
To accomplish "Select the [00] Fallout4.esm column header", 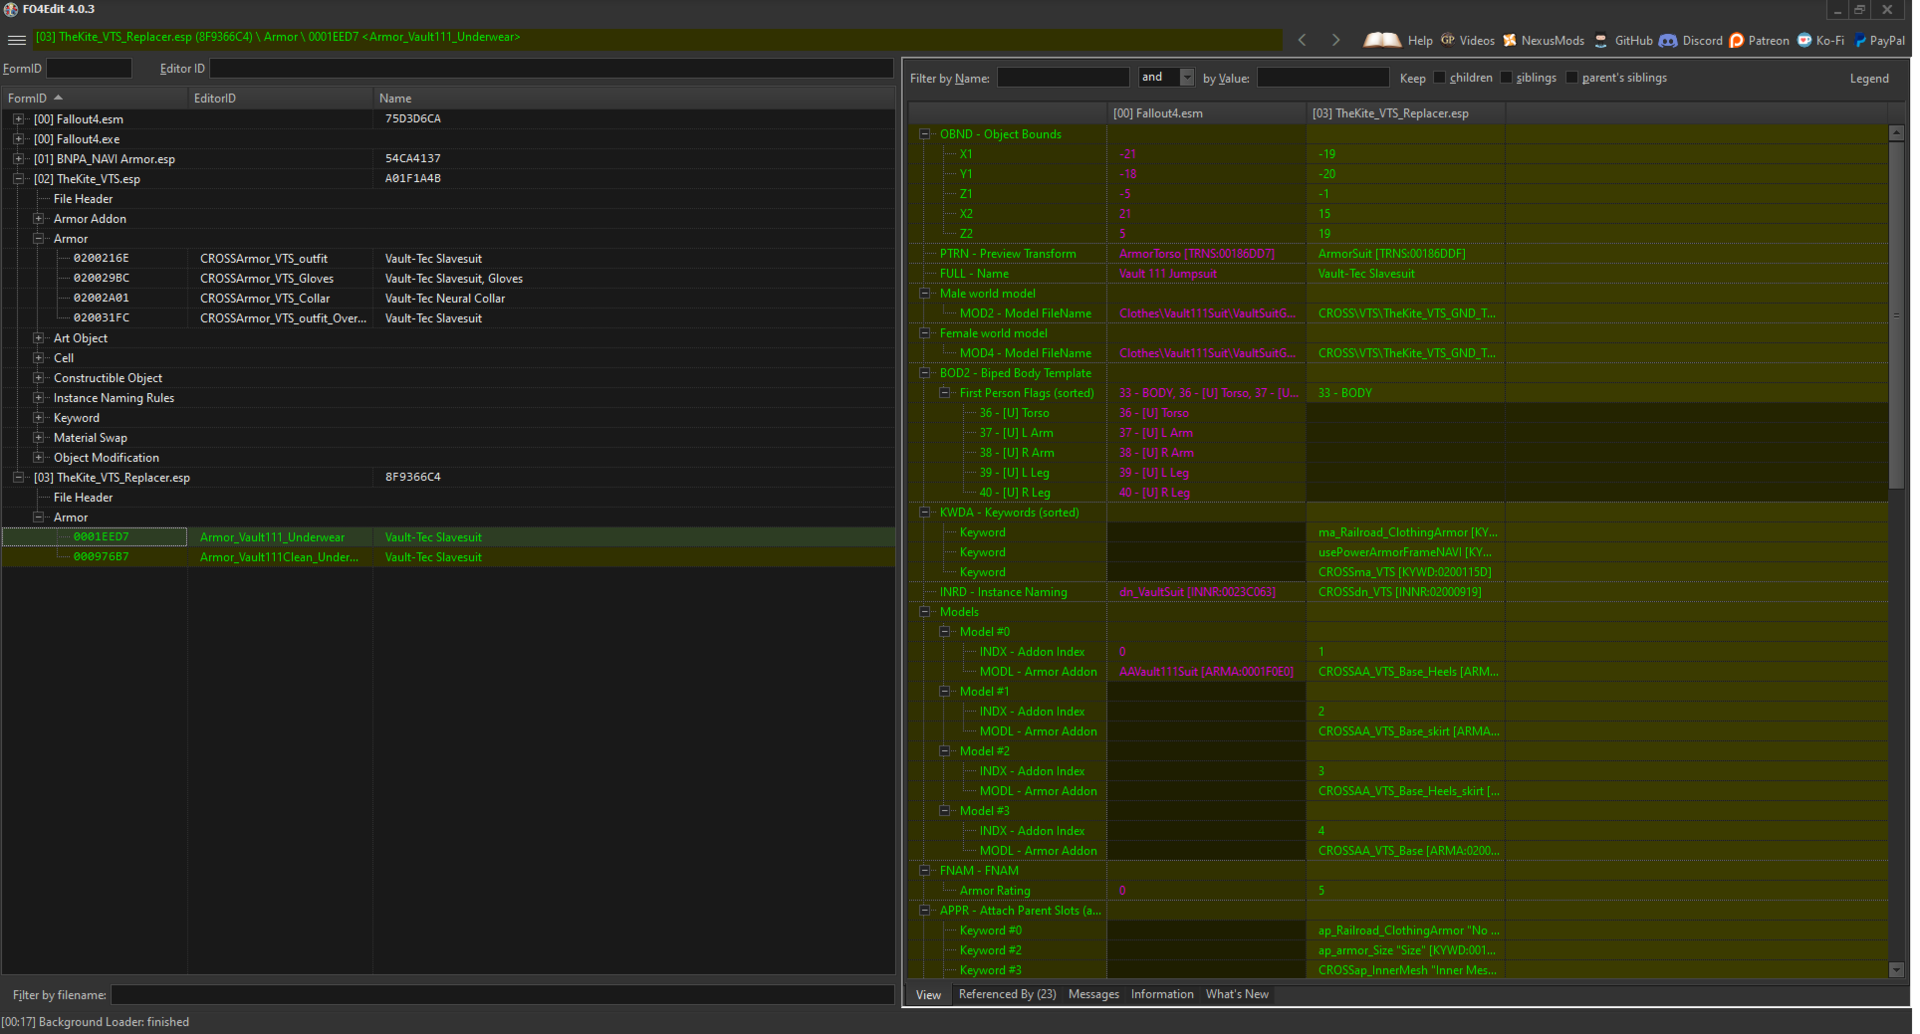I will (x=1206, y=113).
